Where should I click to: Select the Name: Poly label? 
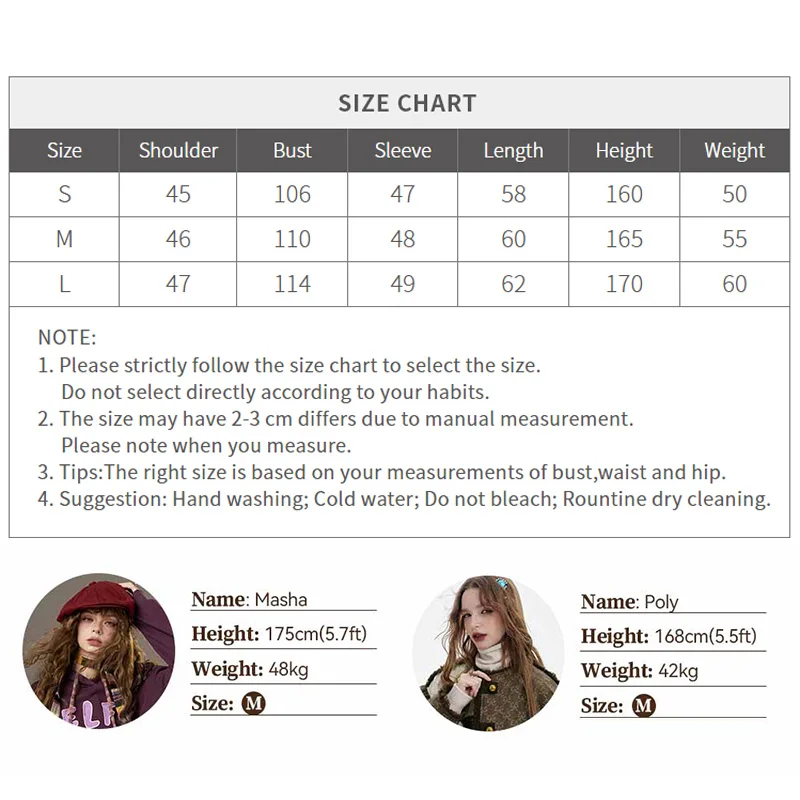pyautogui.click(x=629, y=602)
